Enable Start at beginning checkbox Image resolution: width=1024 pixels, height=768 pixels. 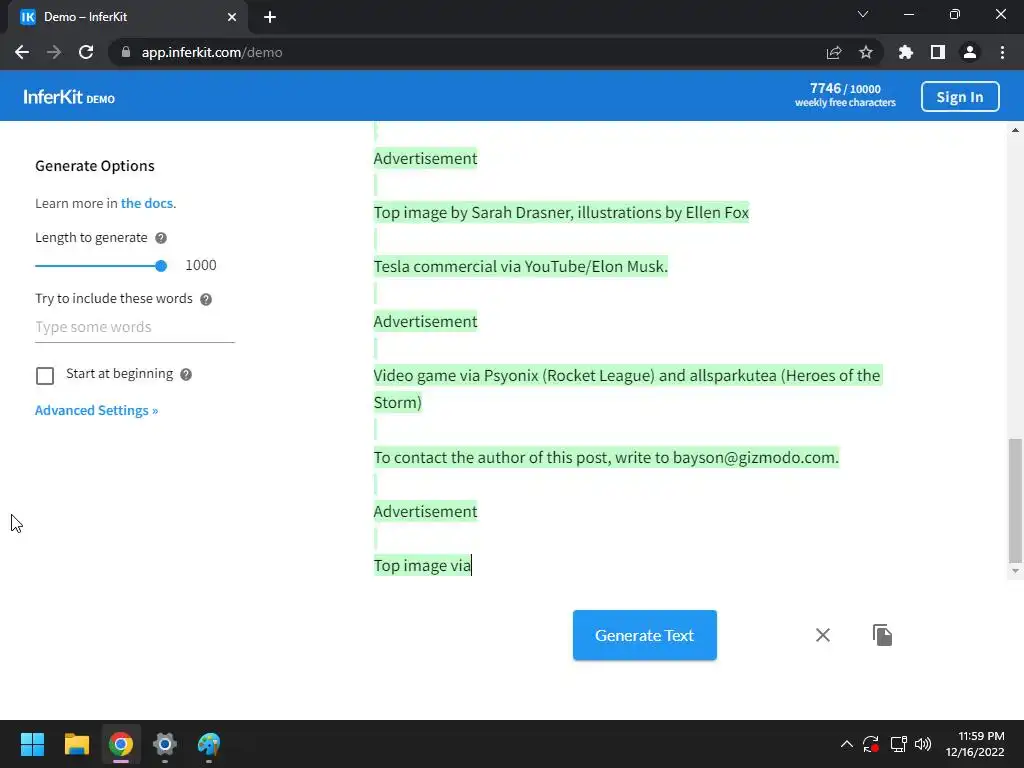[45, 376]
